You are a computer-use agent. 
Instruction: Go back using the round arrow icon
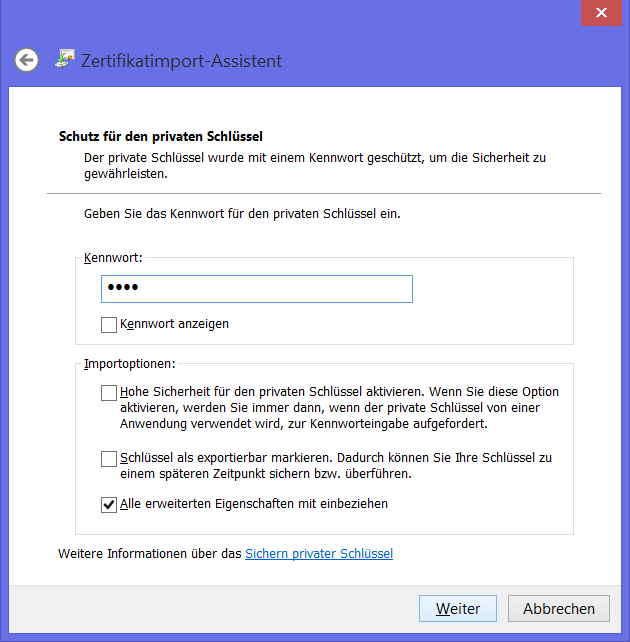pos(27,60)
